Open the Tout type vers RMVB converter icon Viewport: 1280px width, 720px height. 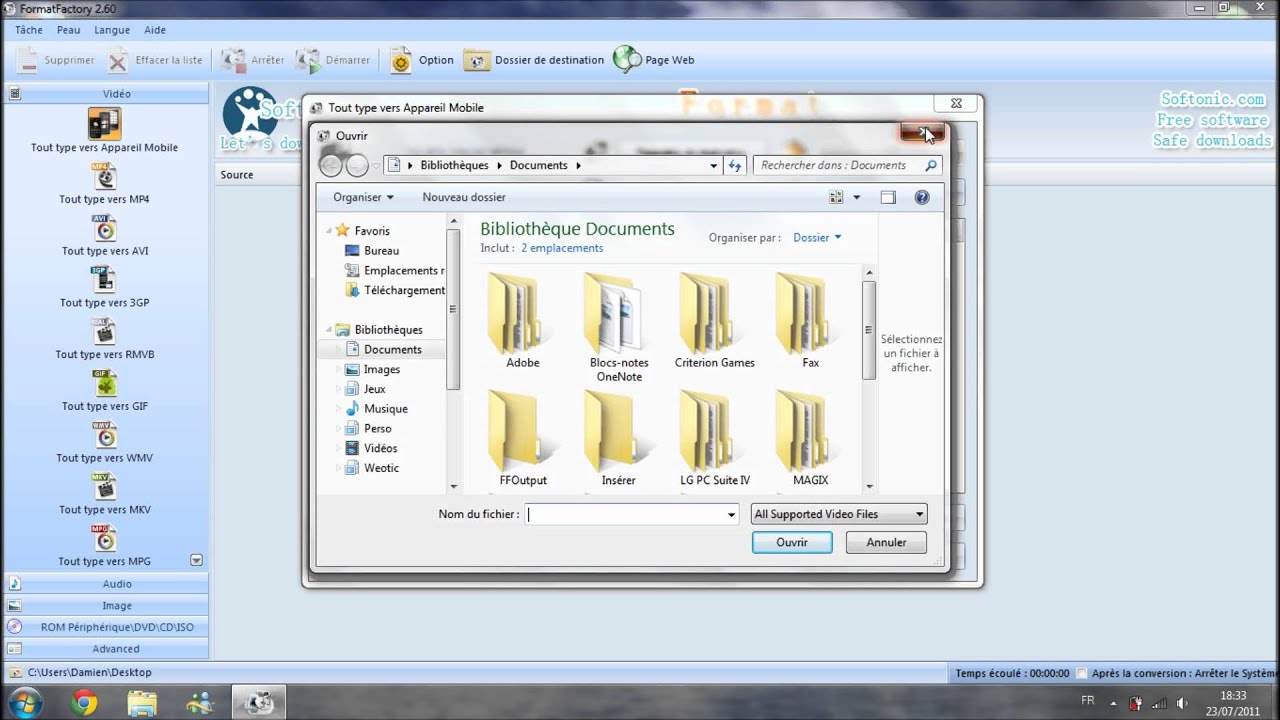104,332
